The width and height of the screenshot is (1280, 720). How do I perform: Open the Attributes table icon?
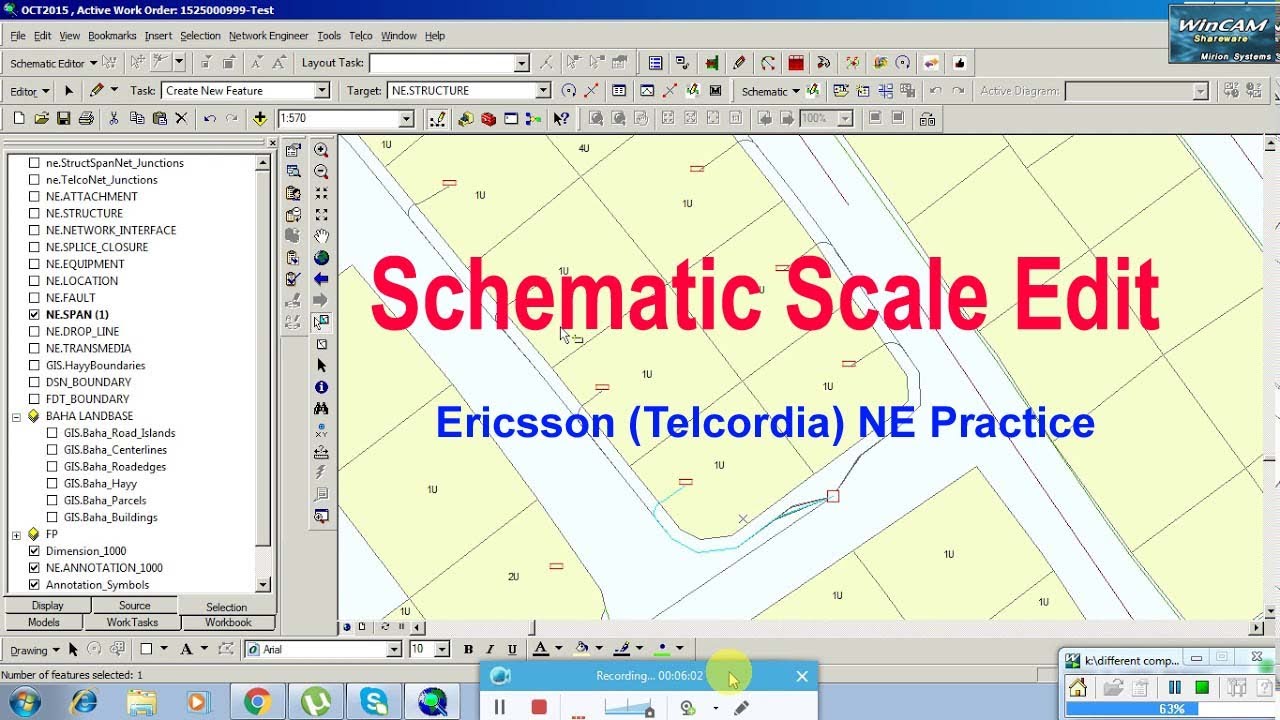tap(619, 90)
